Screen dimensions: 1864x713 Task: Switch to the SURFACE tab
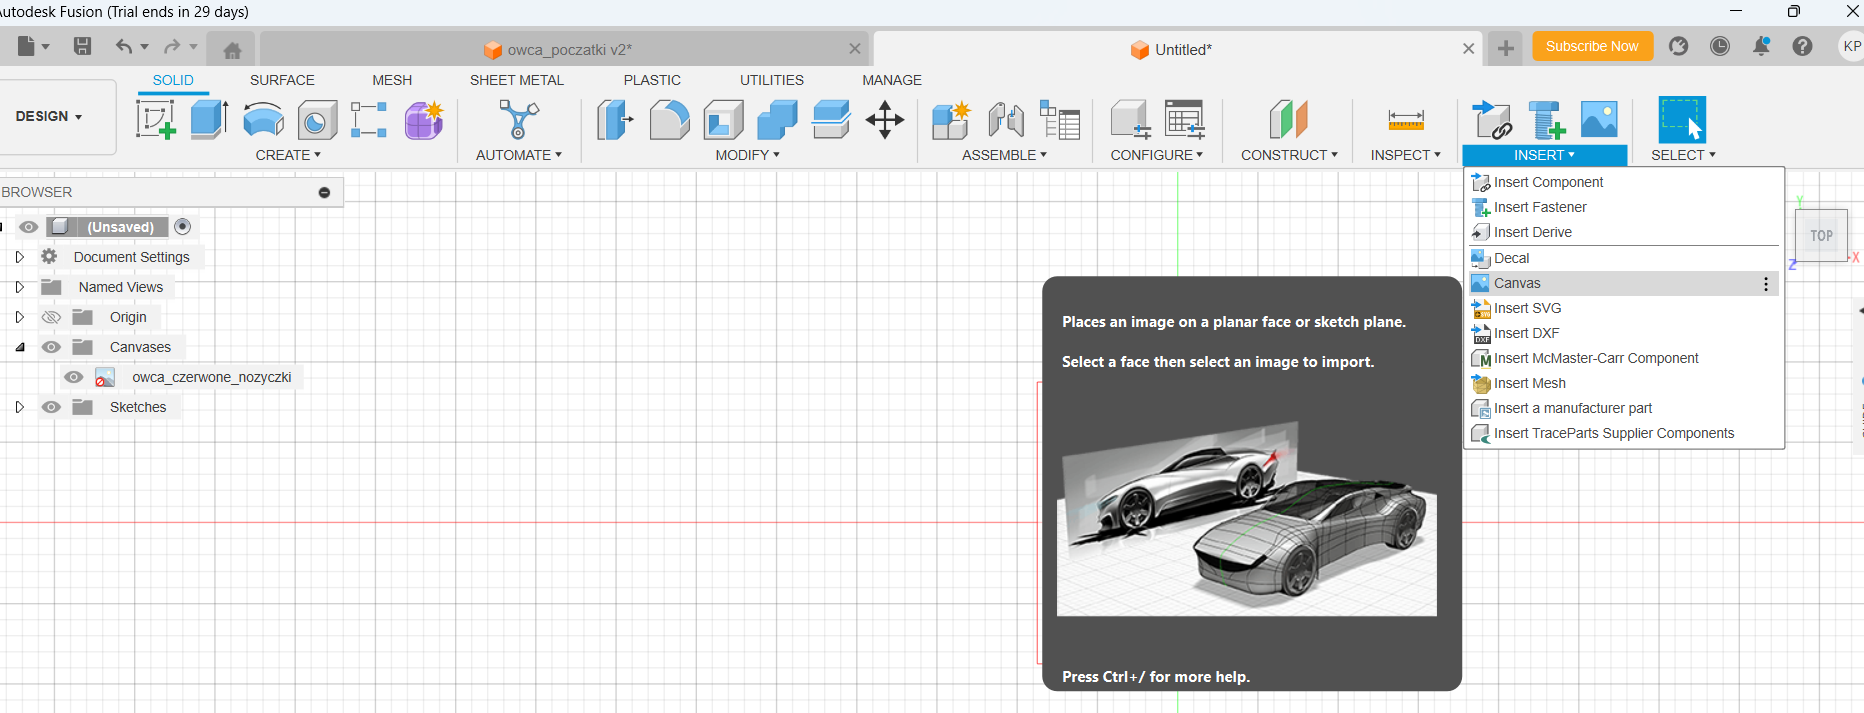[282, 80]
